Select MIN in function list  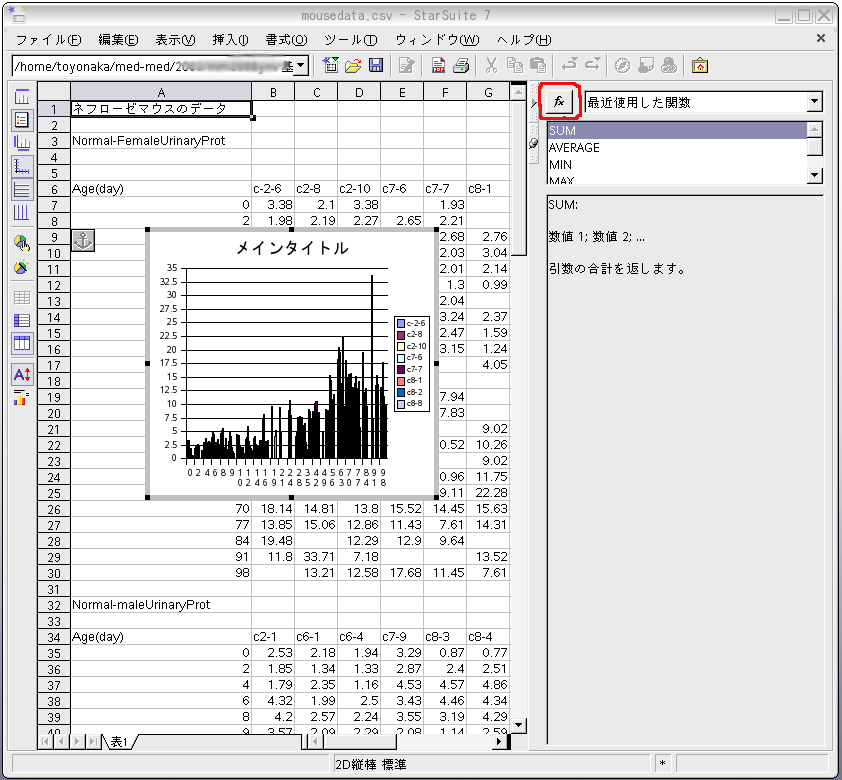[677, 165]
